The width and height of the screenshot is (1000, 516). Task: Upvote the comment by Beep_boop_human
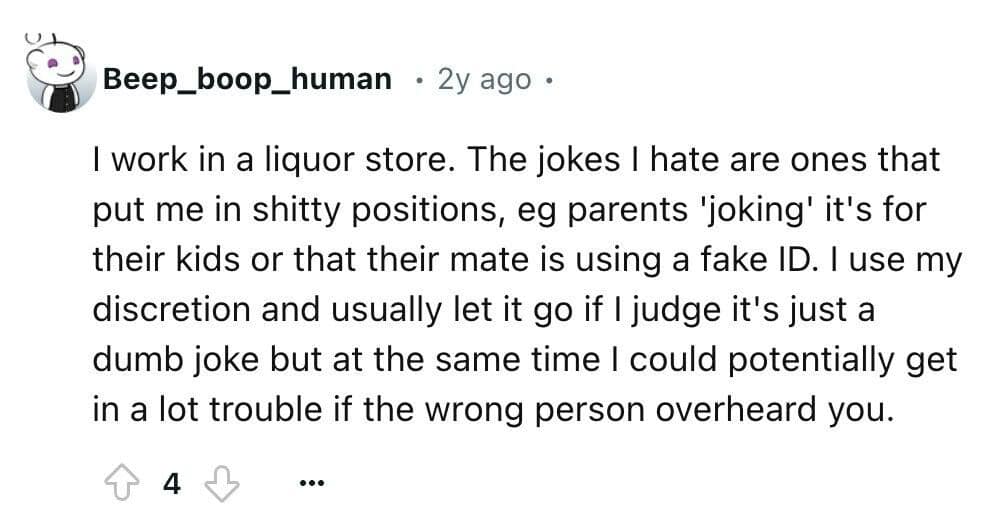(x=124, y=484)
